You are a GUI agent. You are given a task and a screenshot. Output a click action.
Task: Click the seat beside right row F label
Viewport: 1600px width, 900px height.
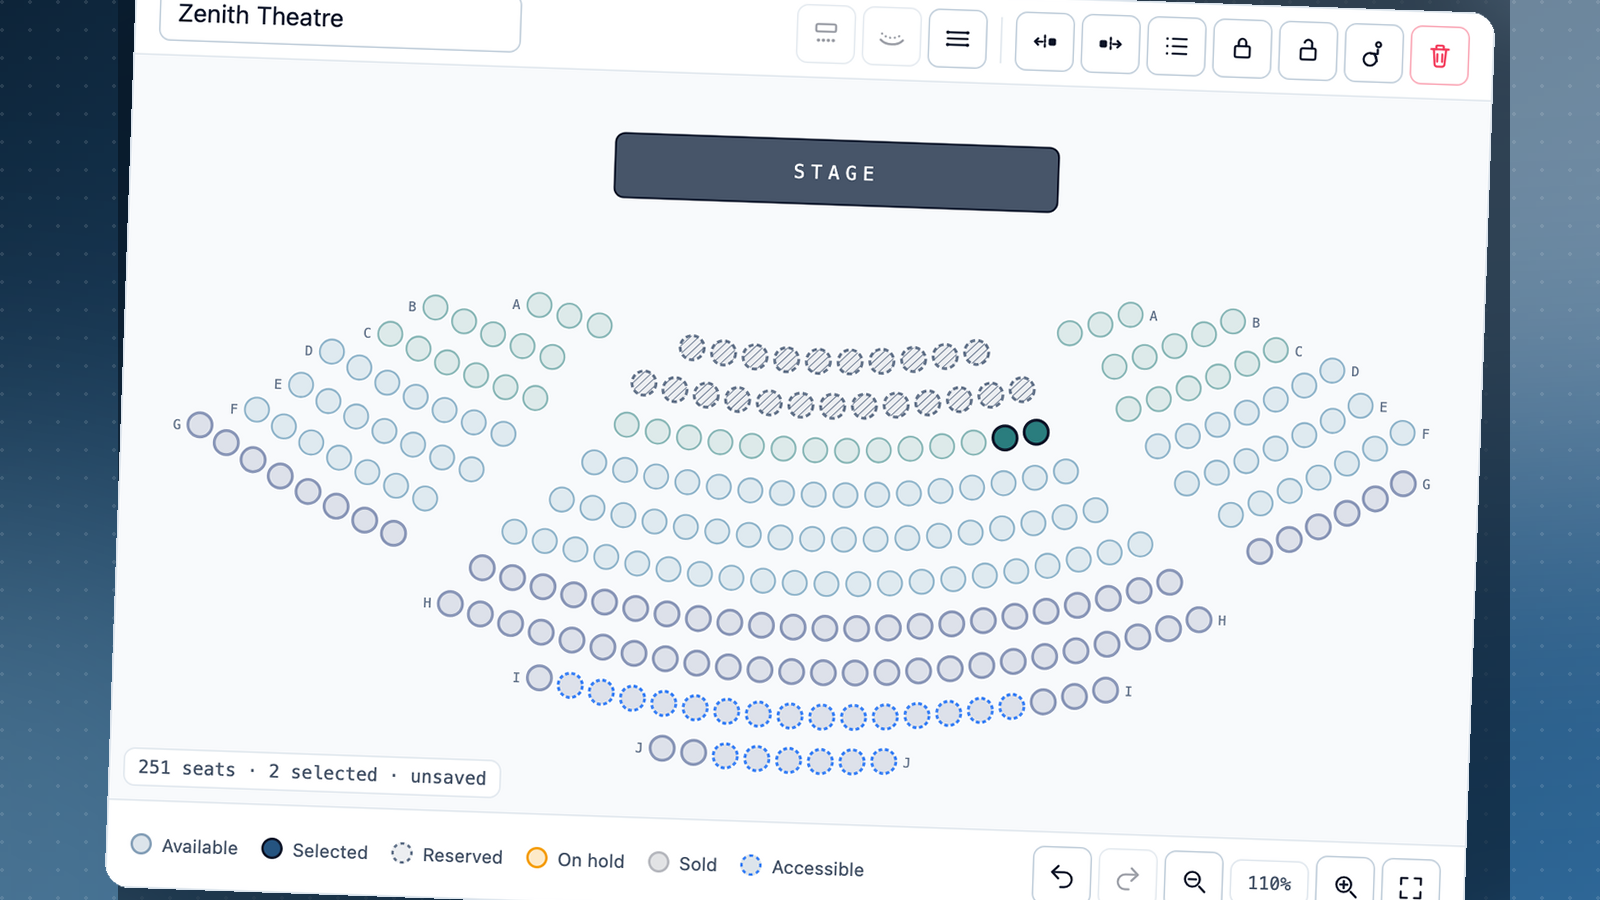pos(1403,432)
